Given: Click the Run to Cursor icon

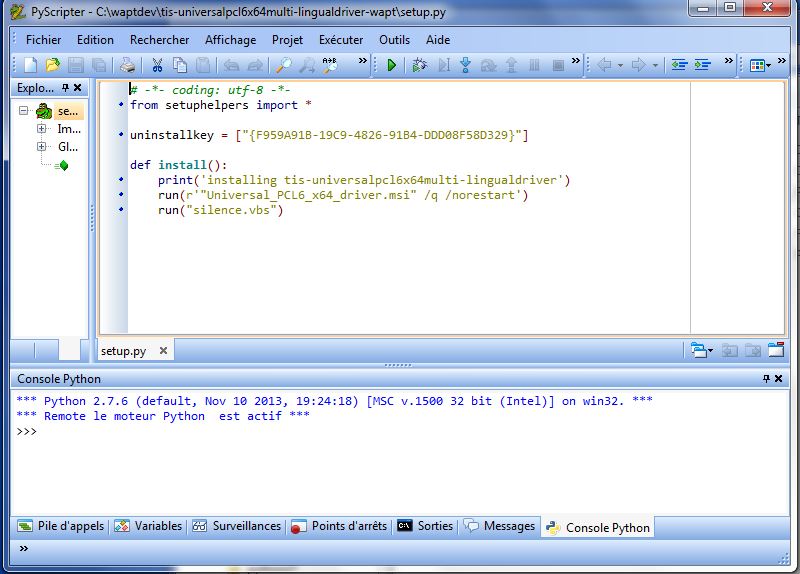Looking at the screenshot, I should [x=444, y=65].
